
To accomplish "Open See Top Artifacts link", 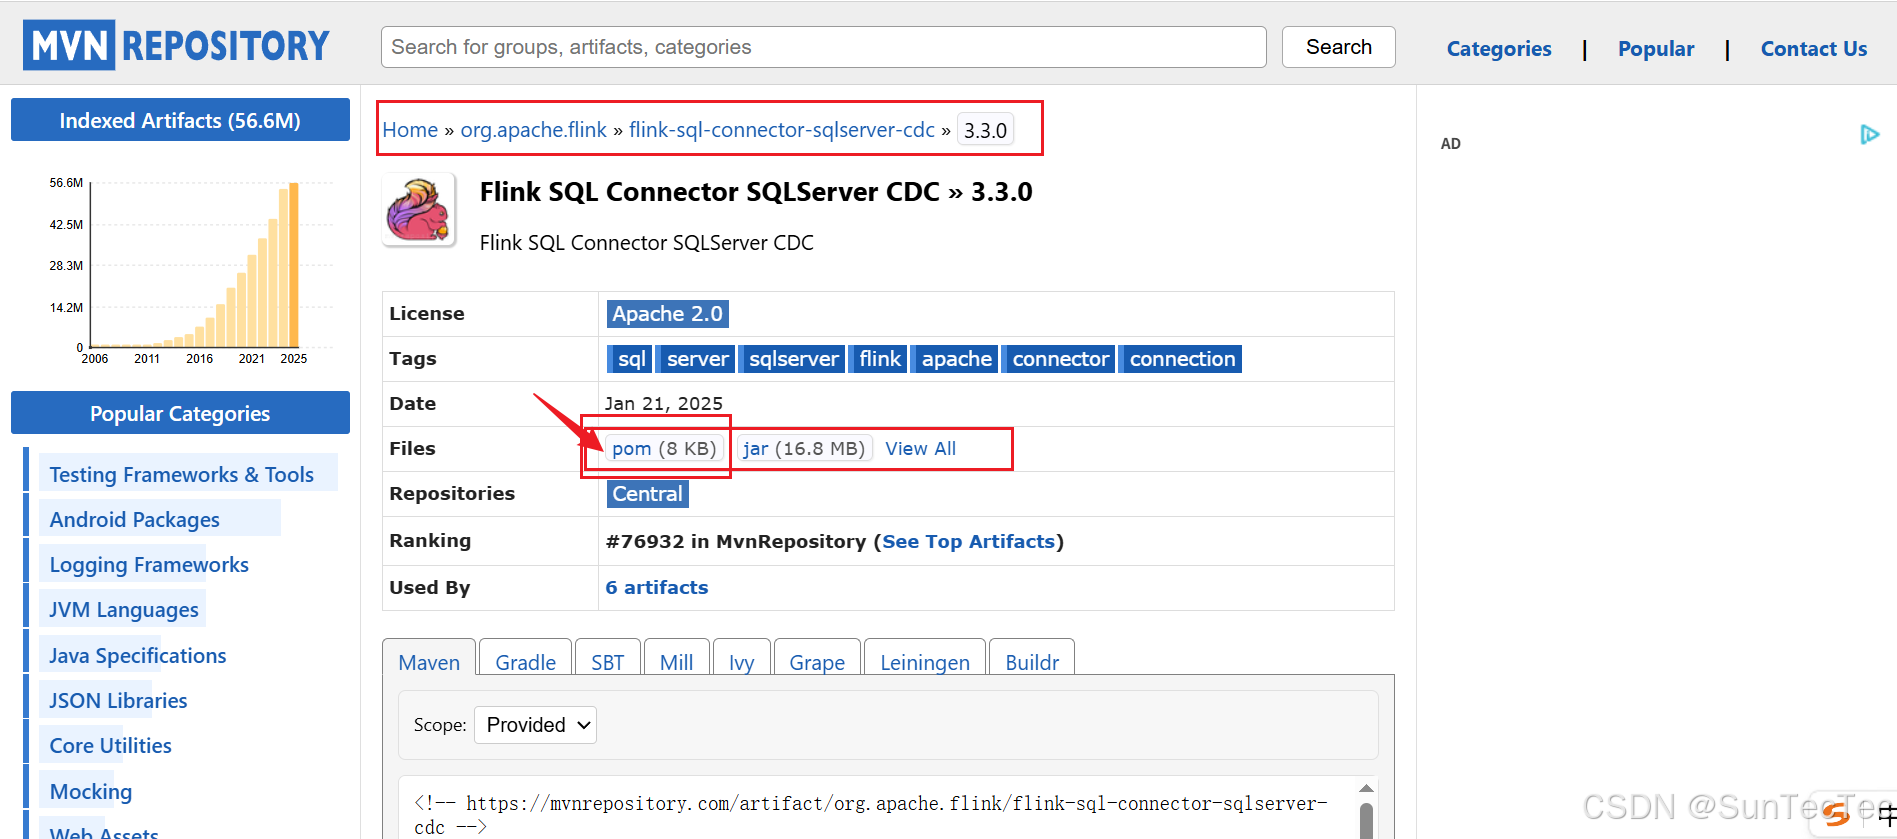I will tap(968, 541).
